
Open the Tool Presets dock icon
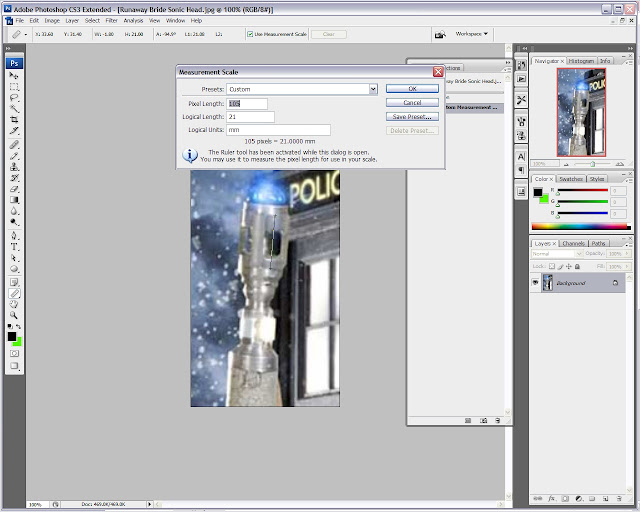[521, 100]
